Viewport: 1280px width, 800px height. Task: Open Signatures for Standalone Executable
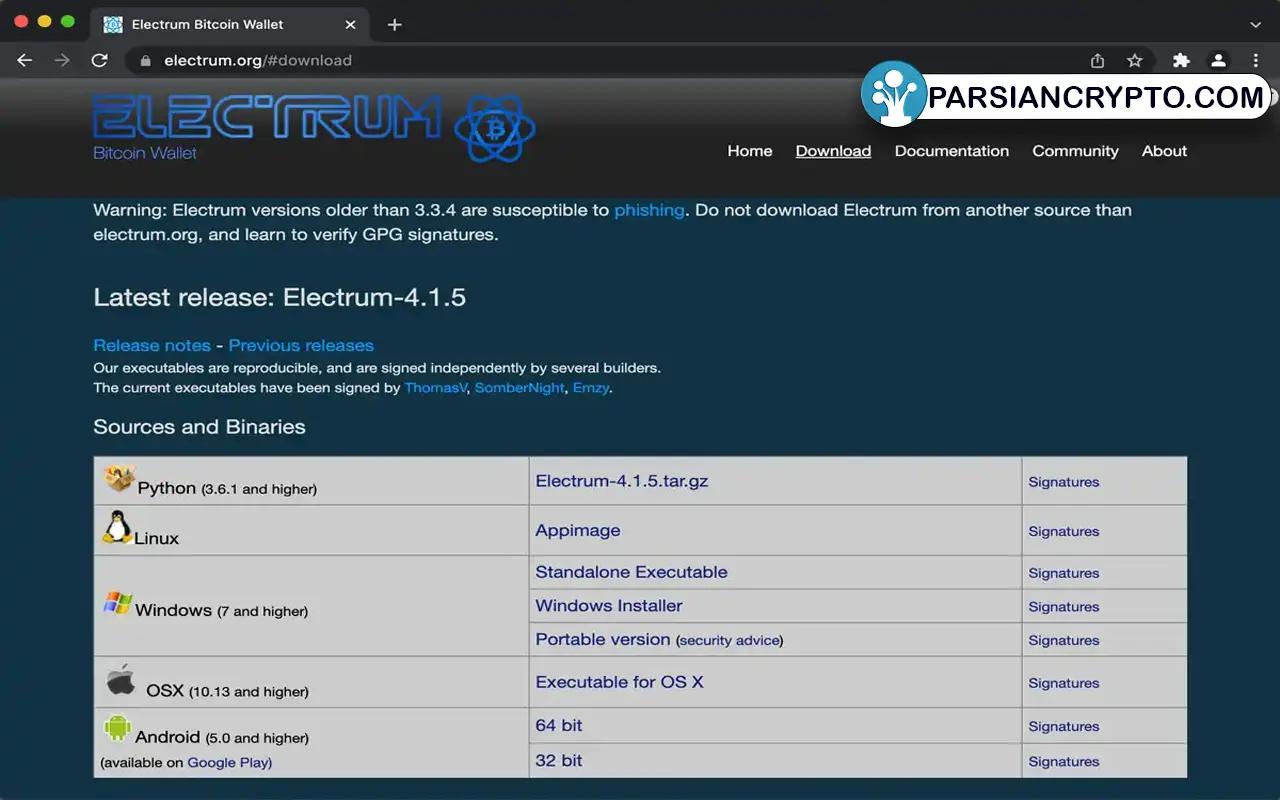point(1064,573)
